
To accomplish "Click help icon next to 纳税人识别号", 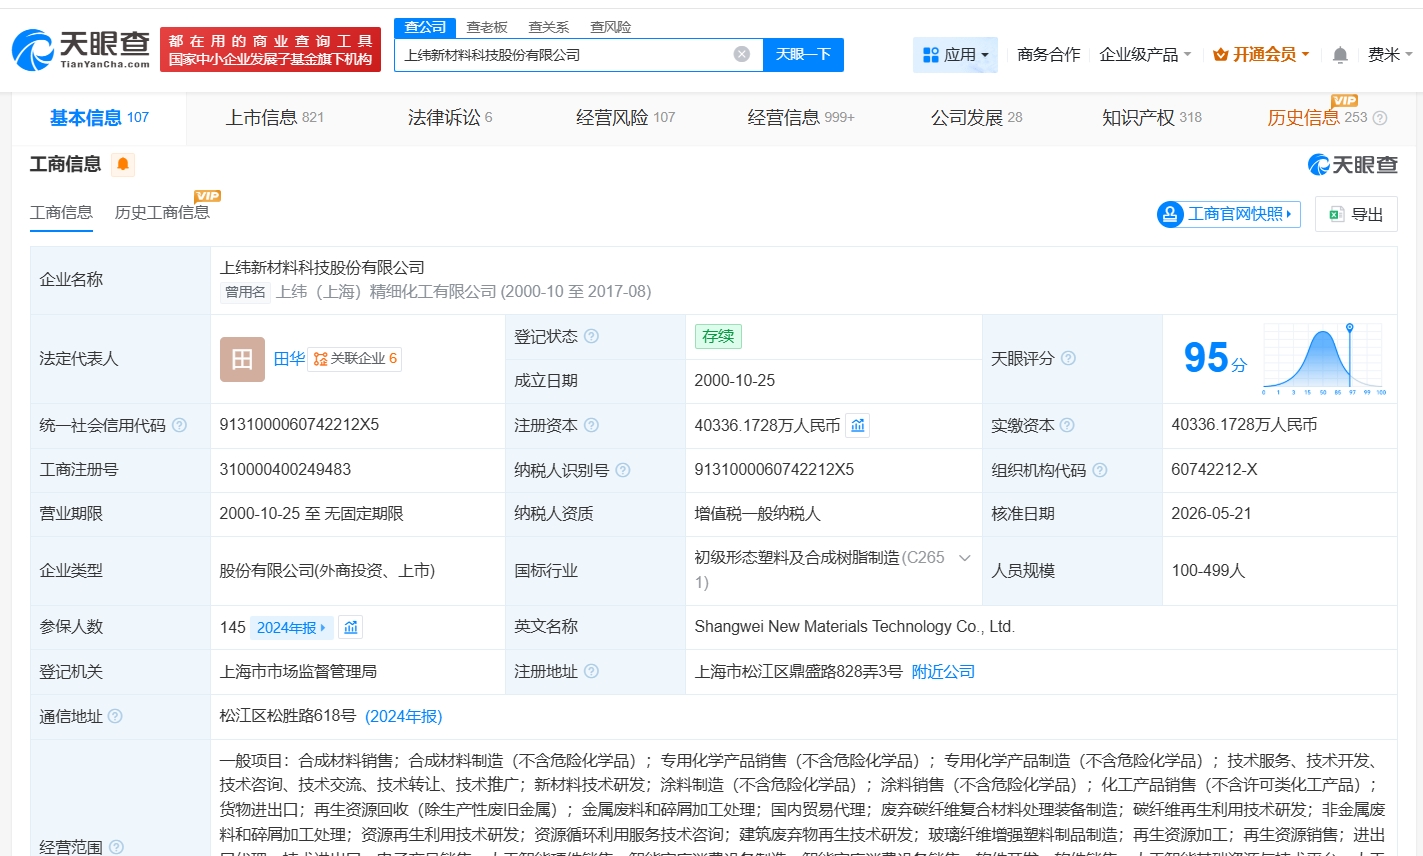I will [623, 470].
